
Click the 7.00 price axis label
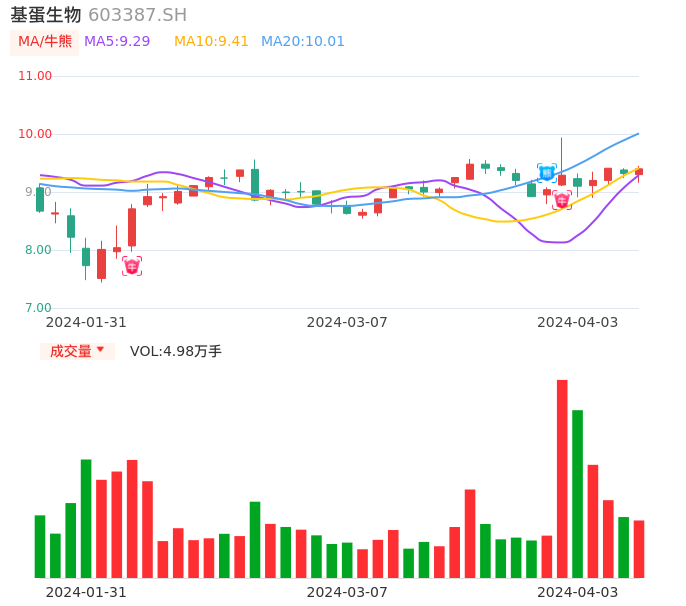[35, 308]
